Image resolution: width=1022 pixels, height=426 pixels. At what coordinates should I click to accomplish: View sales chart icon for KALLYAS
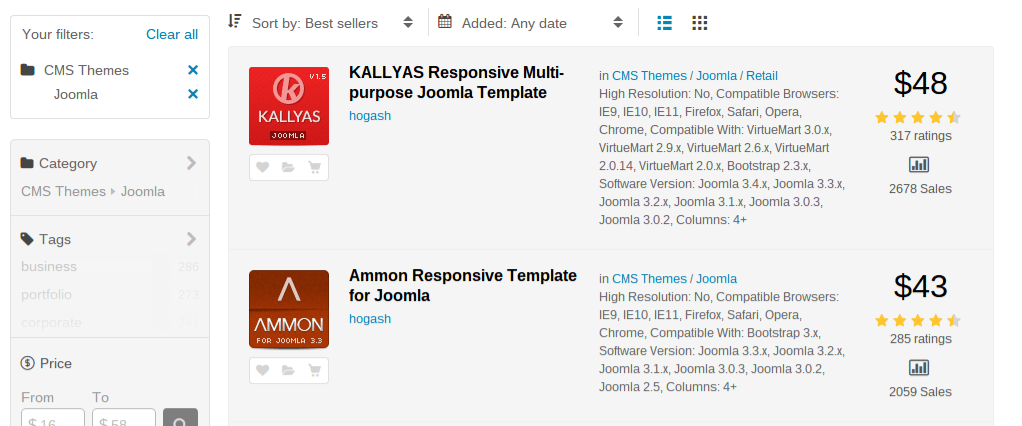(x=918, y=164)
